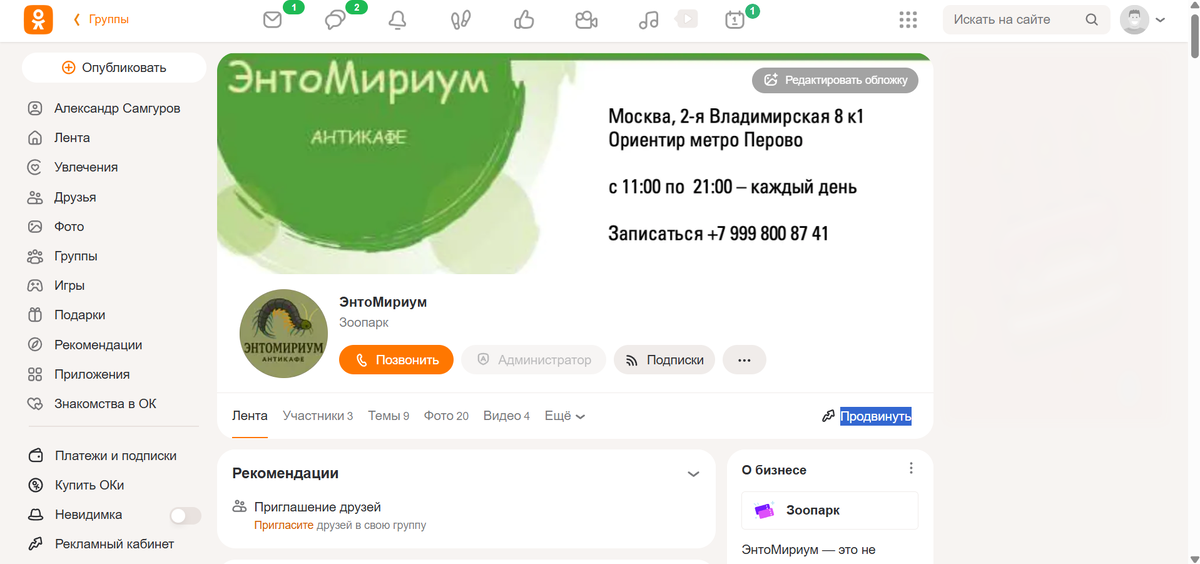Open the notifications bell icon
Screen dimensions: 1200x564
coord(398,20)
